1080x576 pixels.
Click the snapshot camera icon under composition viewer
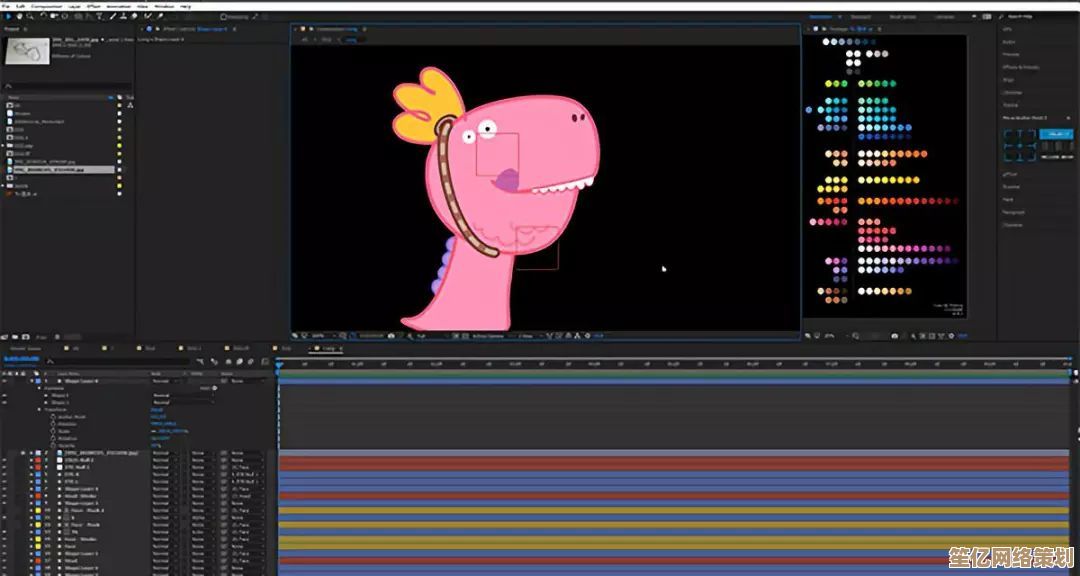click(391, 336)
